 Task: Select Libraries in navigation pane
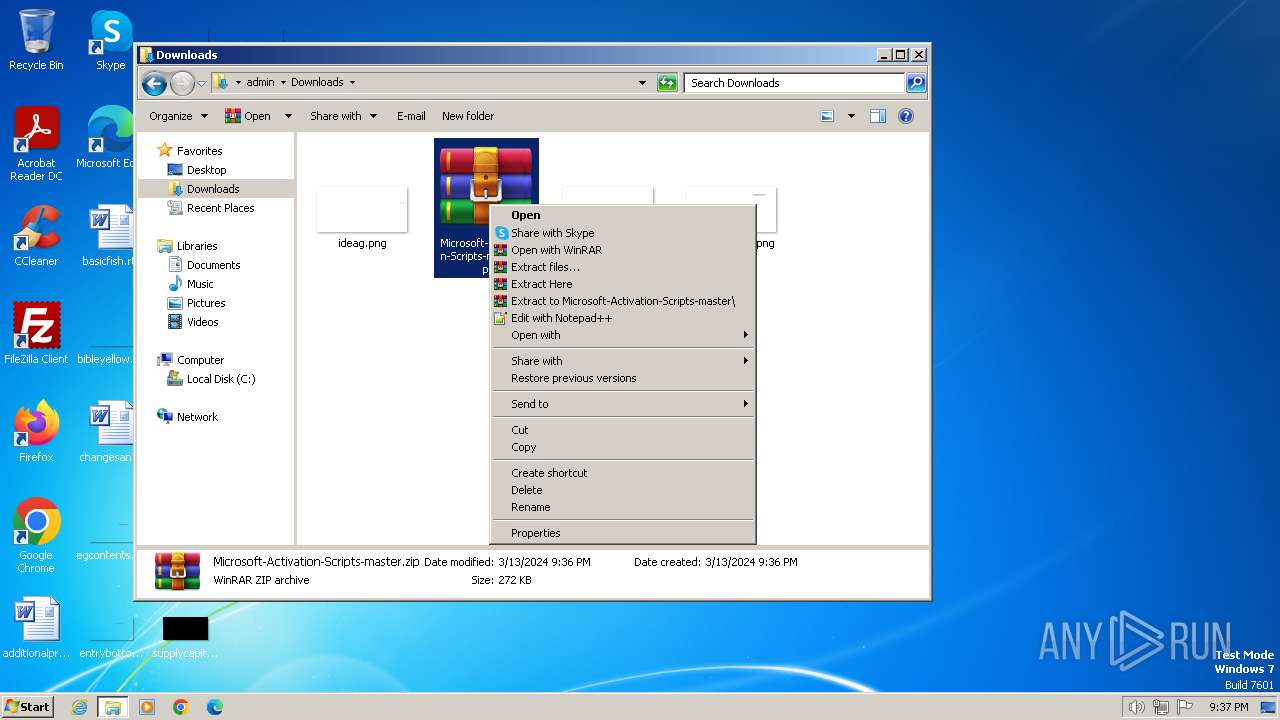point(197,246)
